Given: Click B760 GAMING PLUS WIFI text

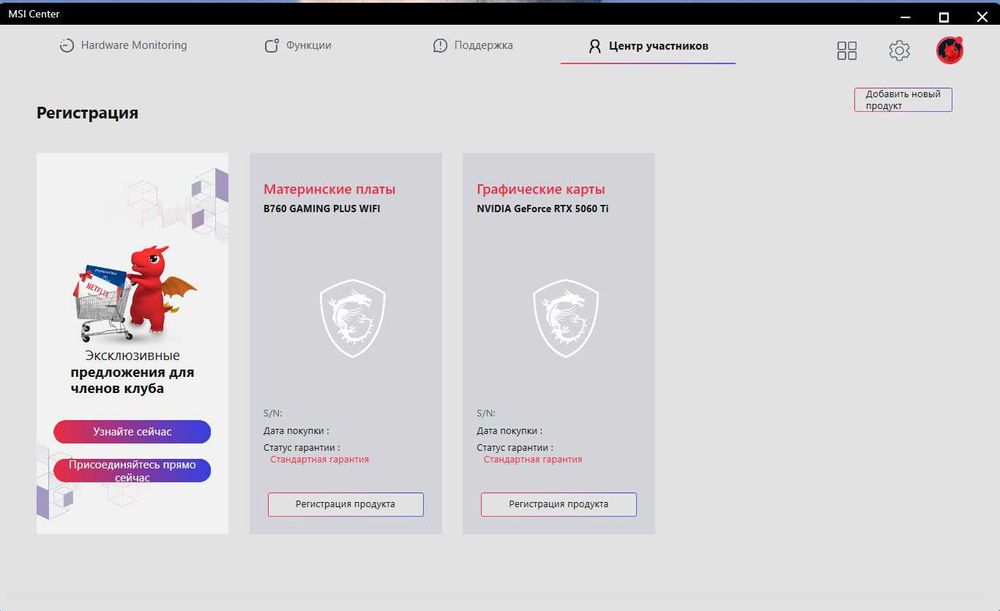Looking at the screenshot, I should (x=321, y=209).
